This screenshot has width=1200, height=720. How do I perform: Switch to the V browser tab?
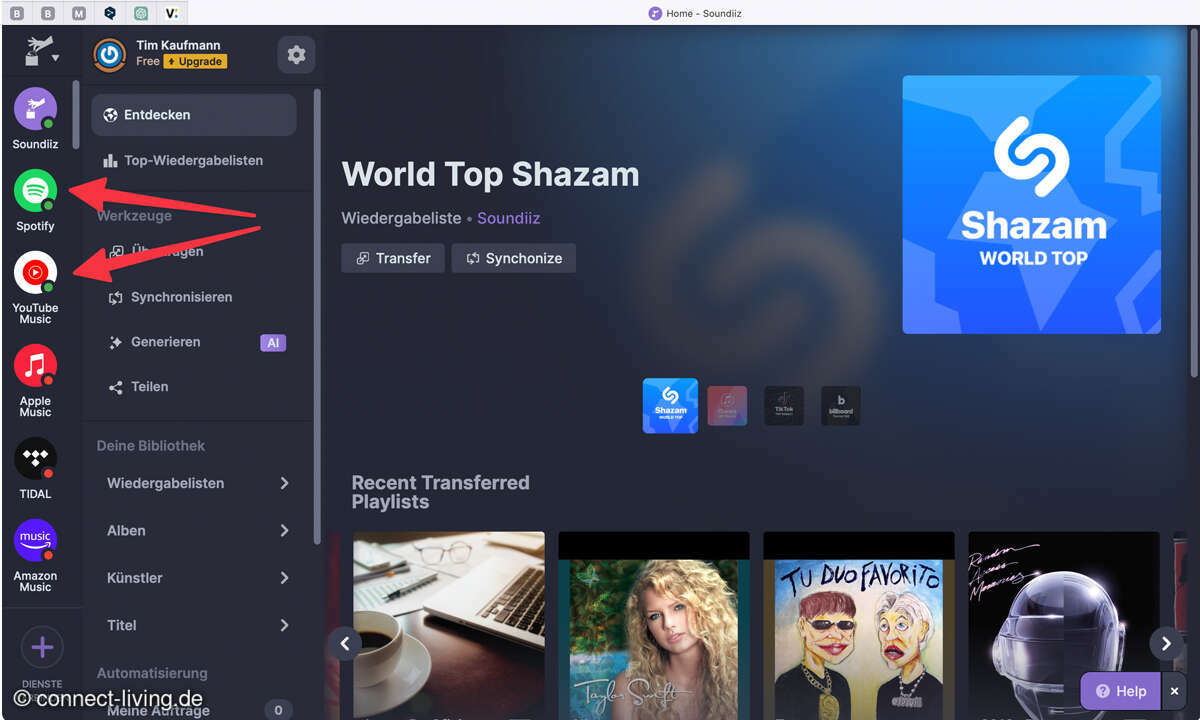coord(172,13)
